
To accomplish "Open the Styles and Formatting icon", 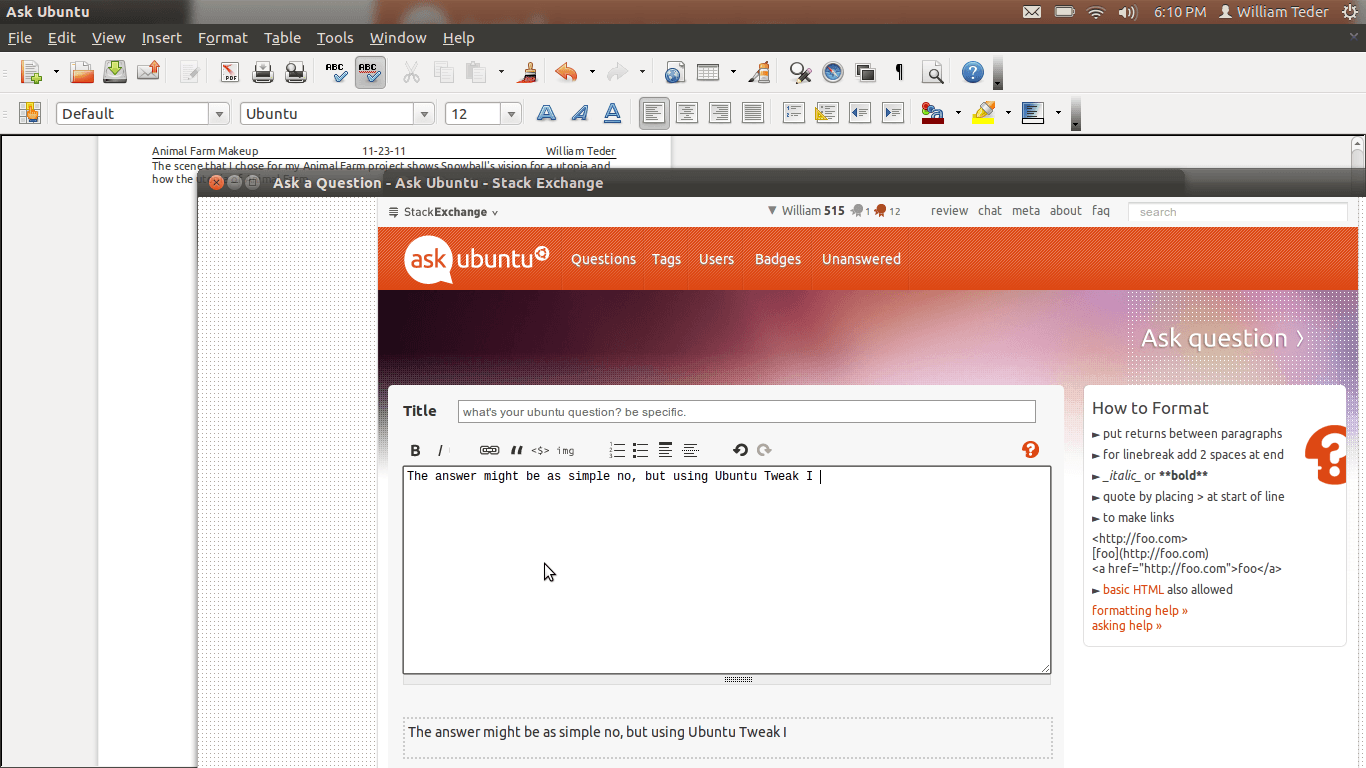I will [29, 113].
